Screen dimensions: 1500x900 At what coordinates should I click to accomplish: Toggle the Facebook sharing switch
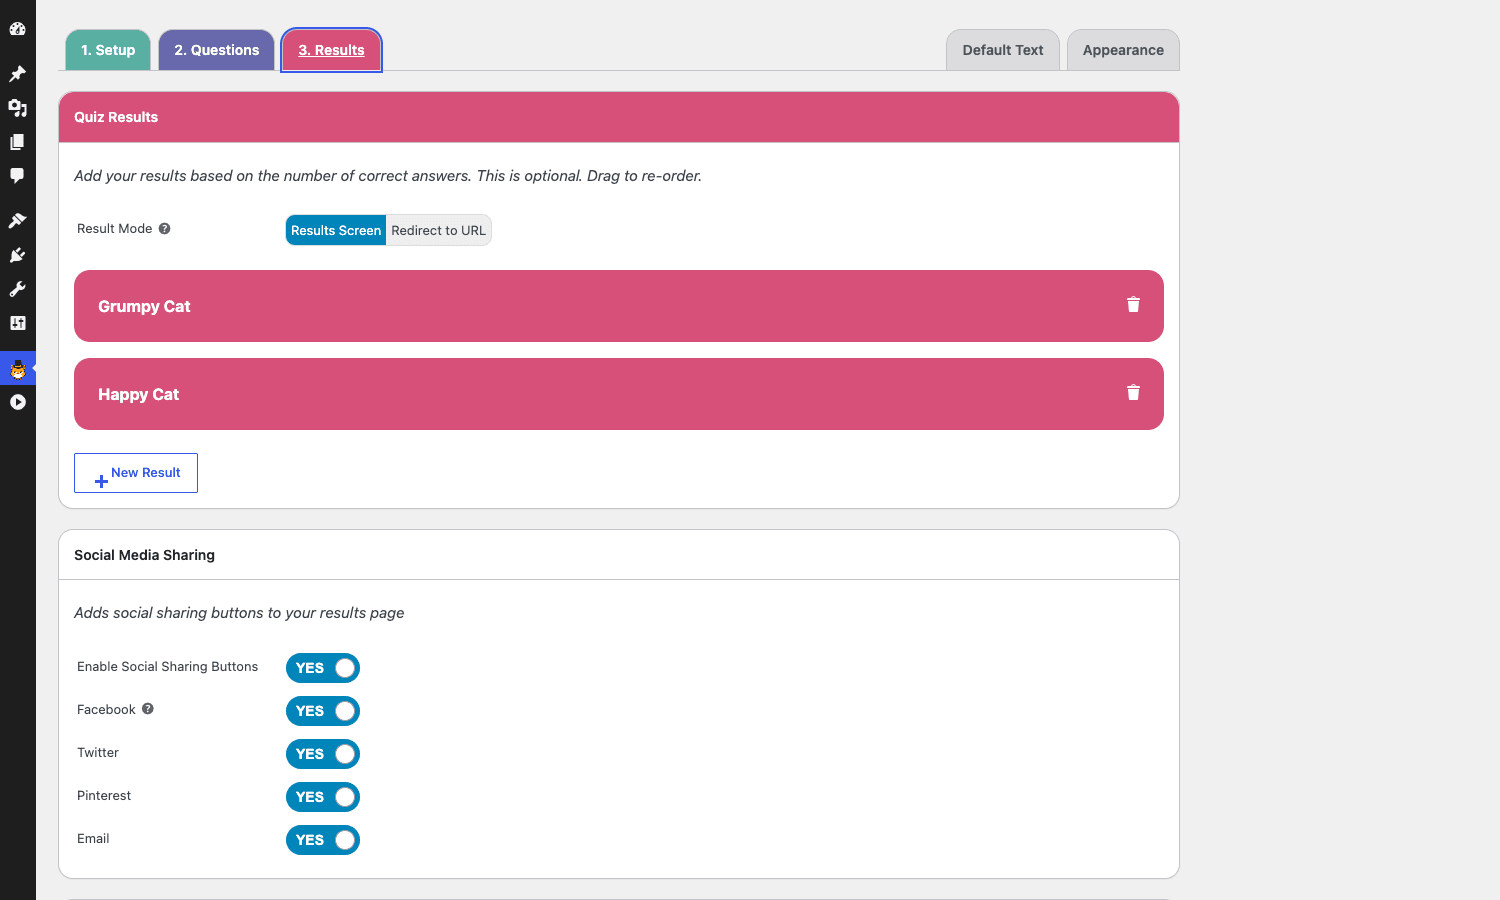click(323, 711)
